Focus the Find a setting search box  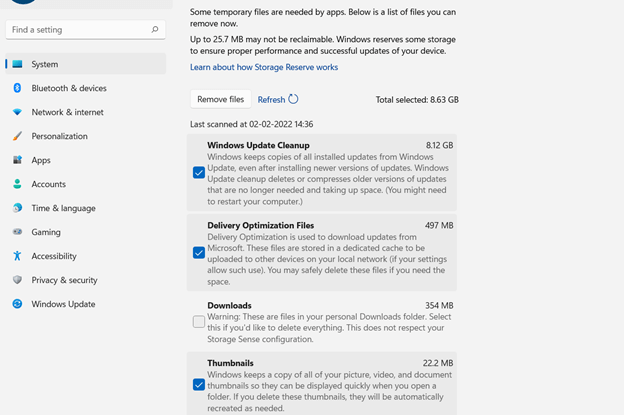pyautogui.click(x=78, y=30)
